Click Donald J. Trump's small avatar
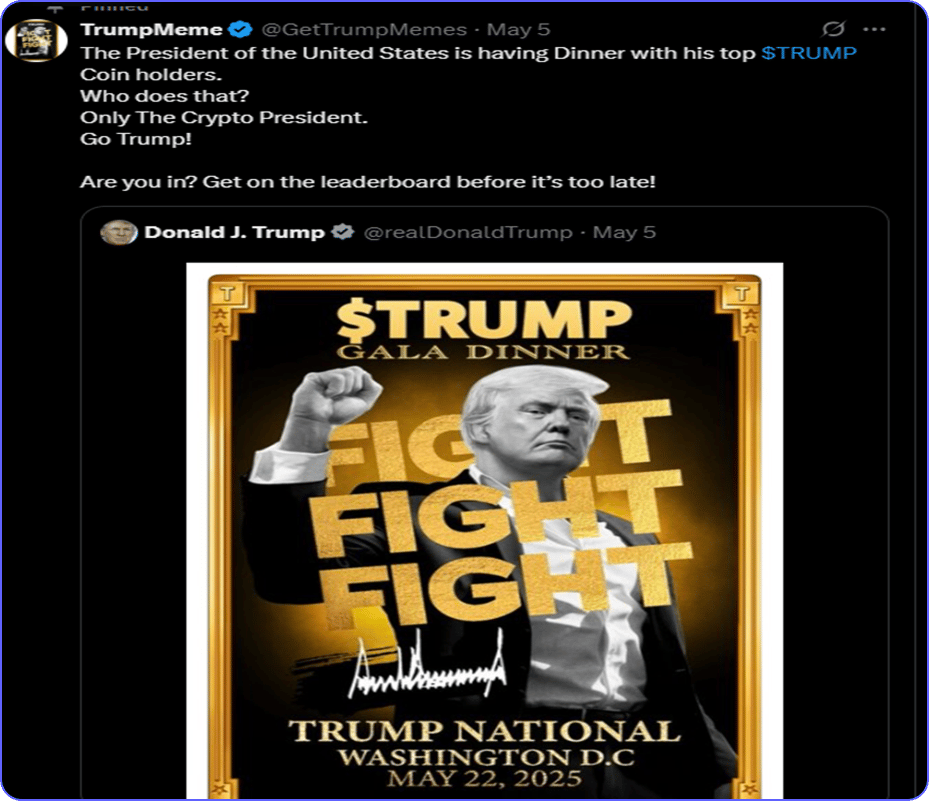929x801 pixels. point(118,232)
